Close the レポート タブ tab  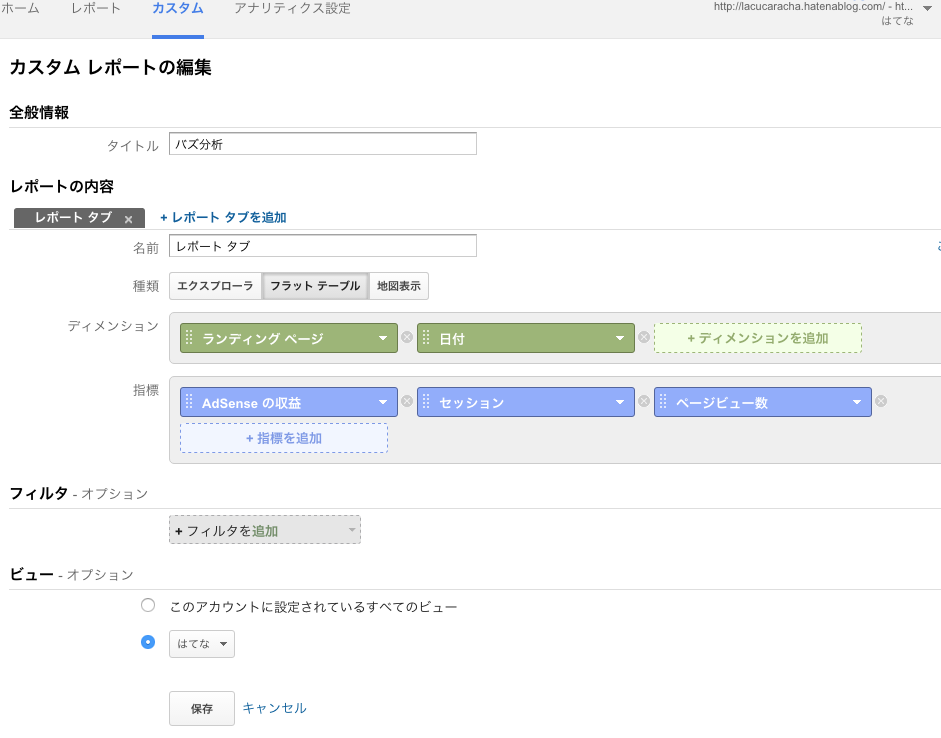click(128, 219)
